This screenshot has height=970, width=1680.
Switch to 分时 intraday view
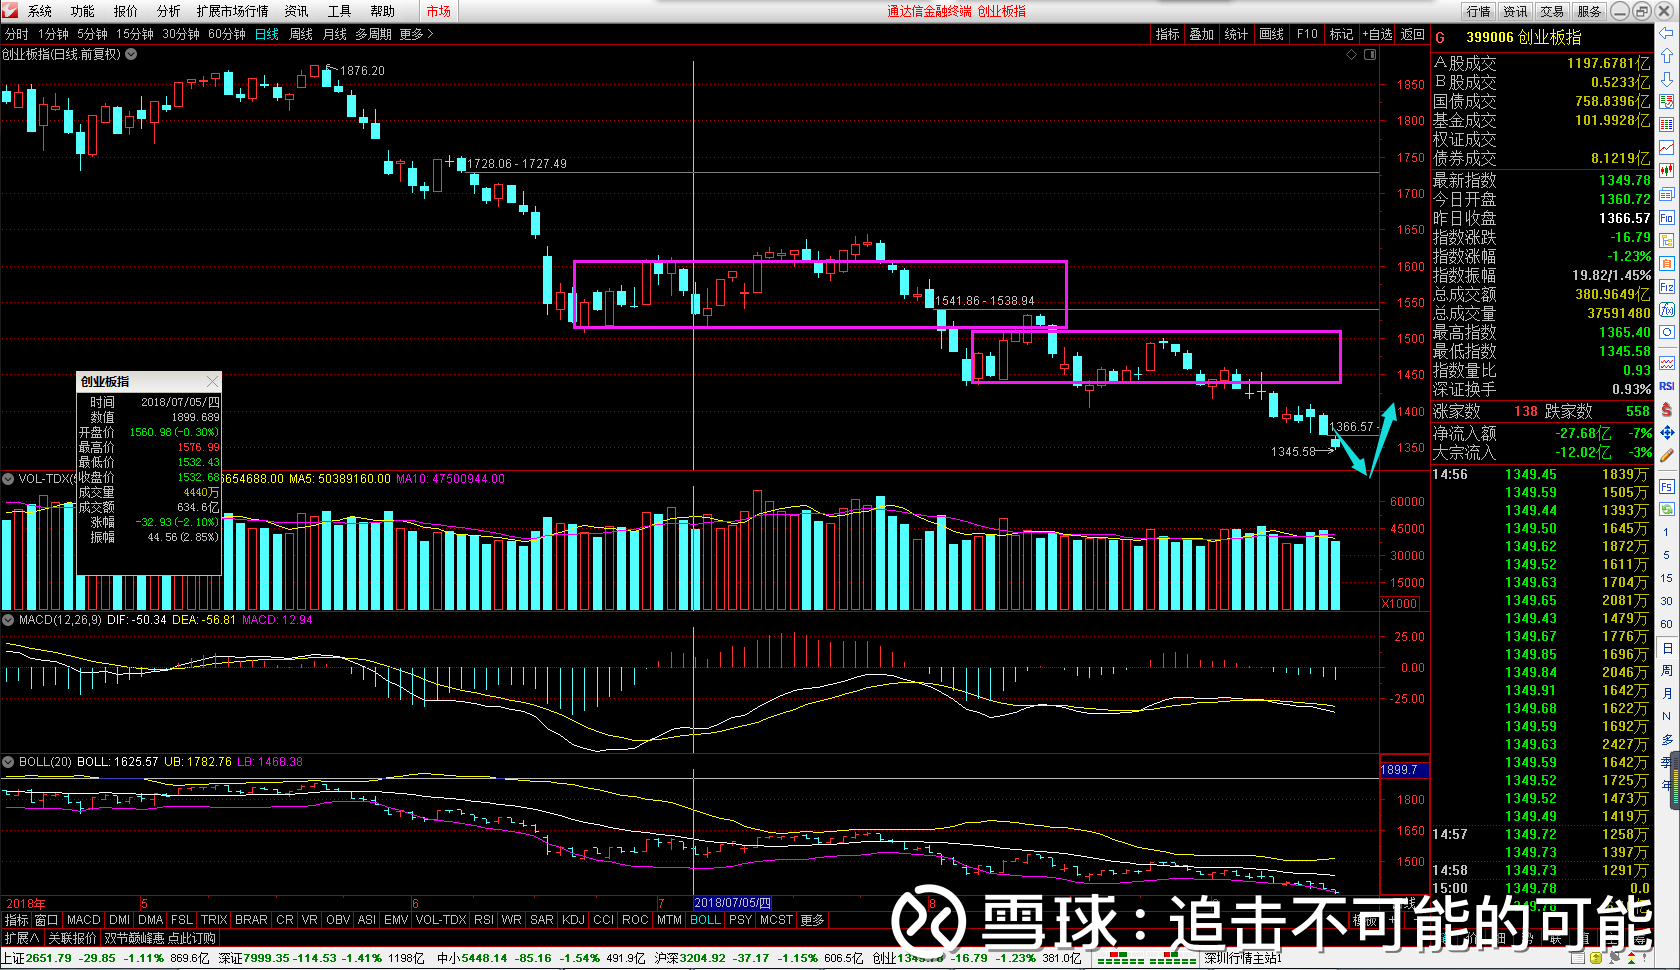tap(17, 34)
